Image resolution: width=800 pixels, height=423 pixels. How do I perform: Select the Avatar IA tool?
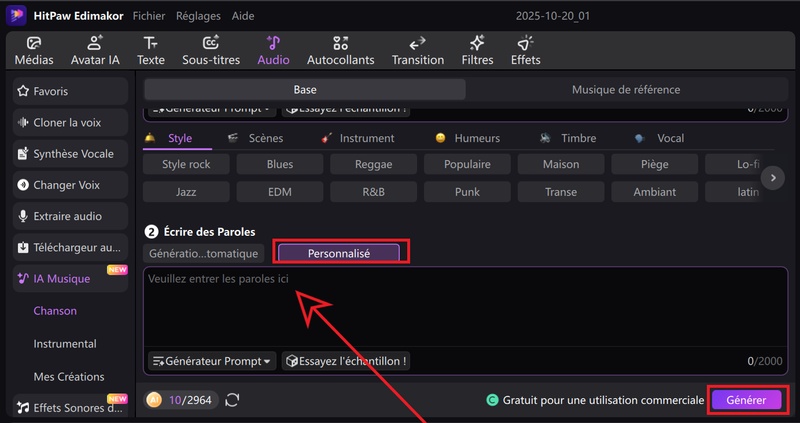[95, 50]
